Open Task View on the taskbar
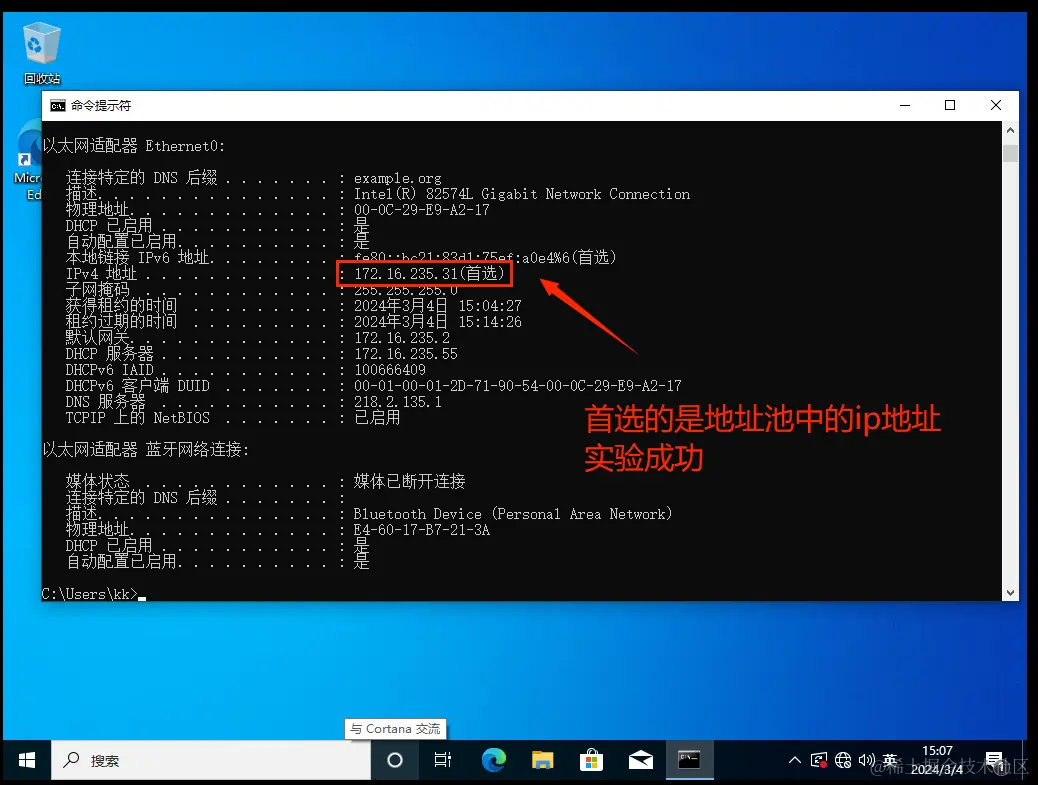The height and width of the screenshot is (785, 1038). [443, 760]
